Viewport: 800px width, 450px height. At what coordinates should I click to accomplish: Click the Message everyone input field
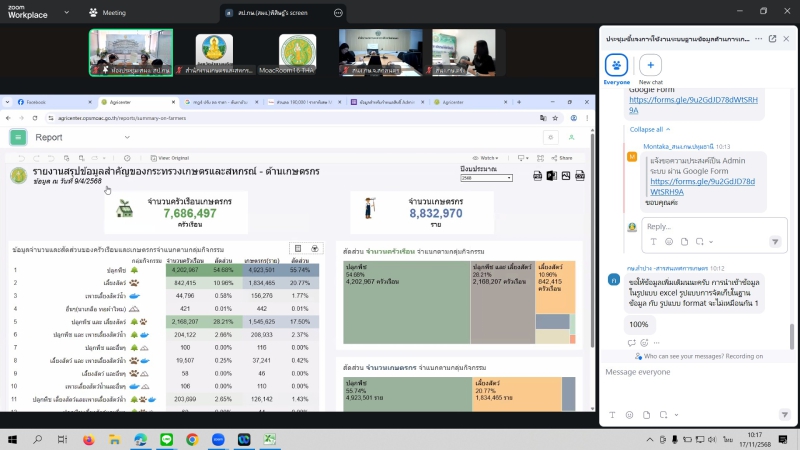[x=690, y=372]
